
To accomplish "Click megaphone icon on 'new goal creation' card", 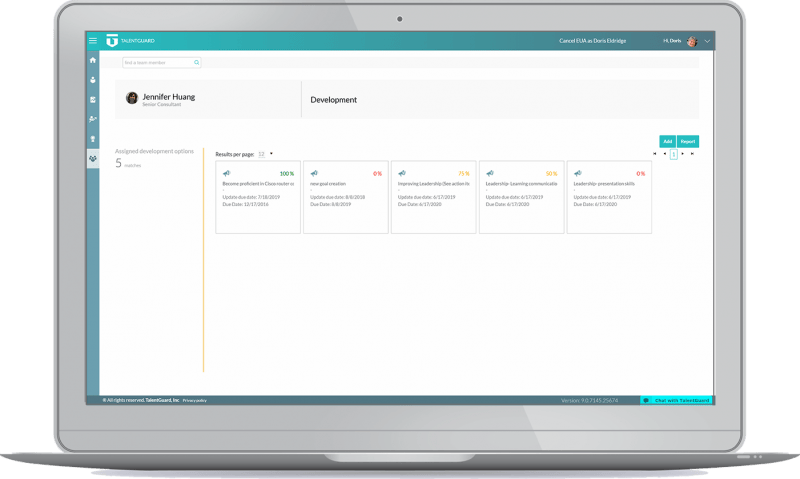I will 314,173.
